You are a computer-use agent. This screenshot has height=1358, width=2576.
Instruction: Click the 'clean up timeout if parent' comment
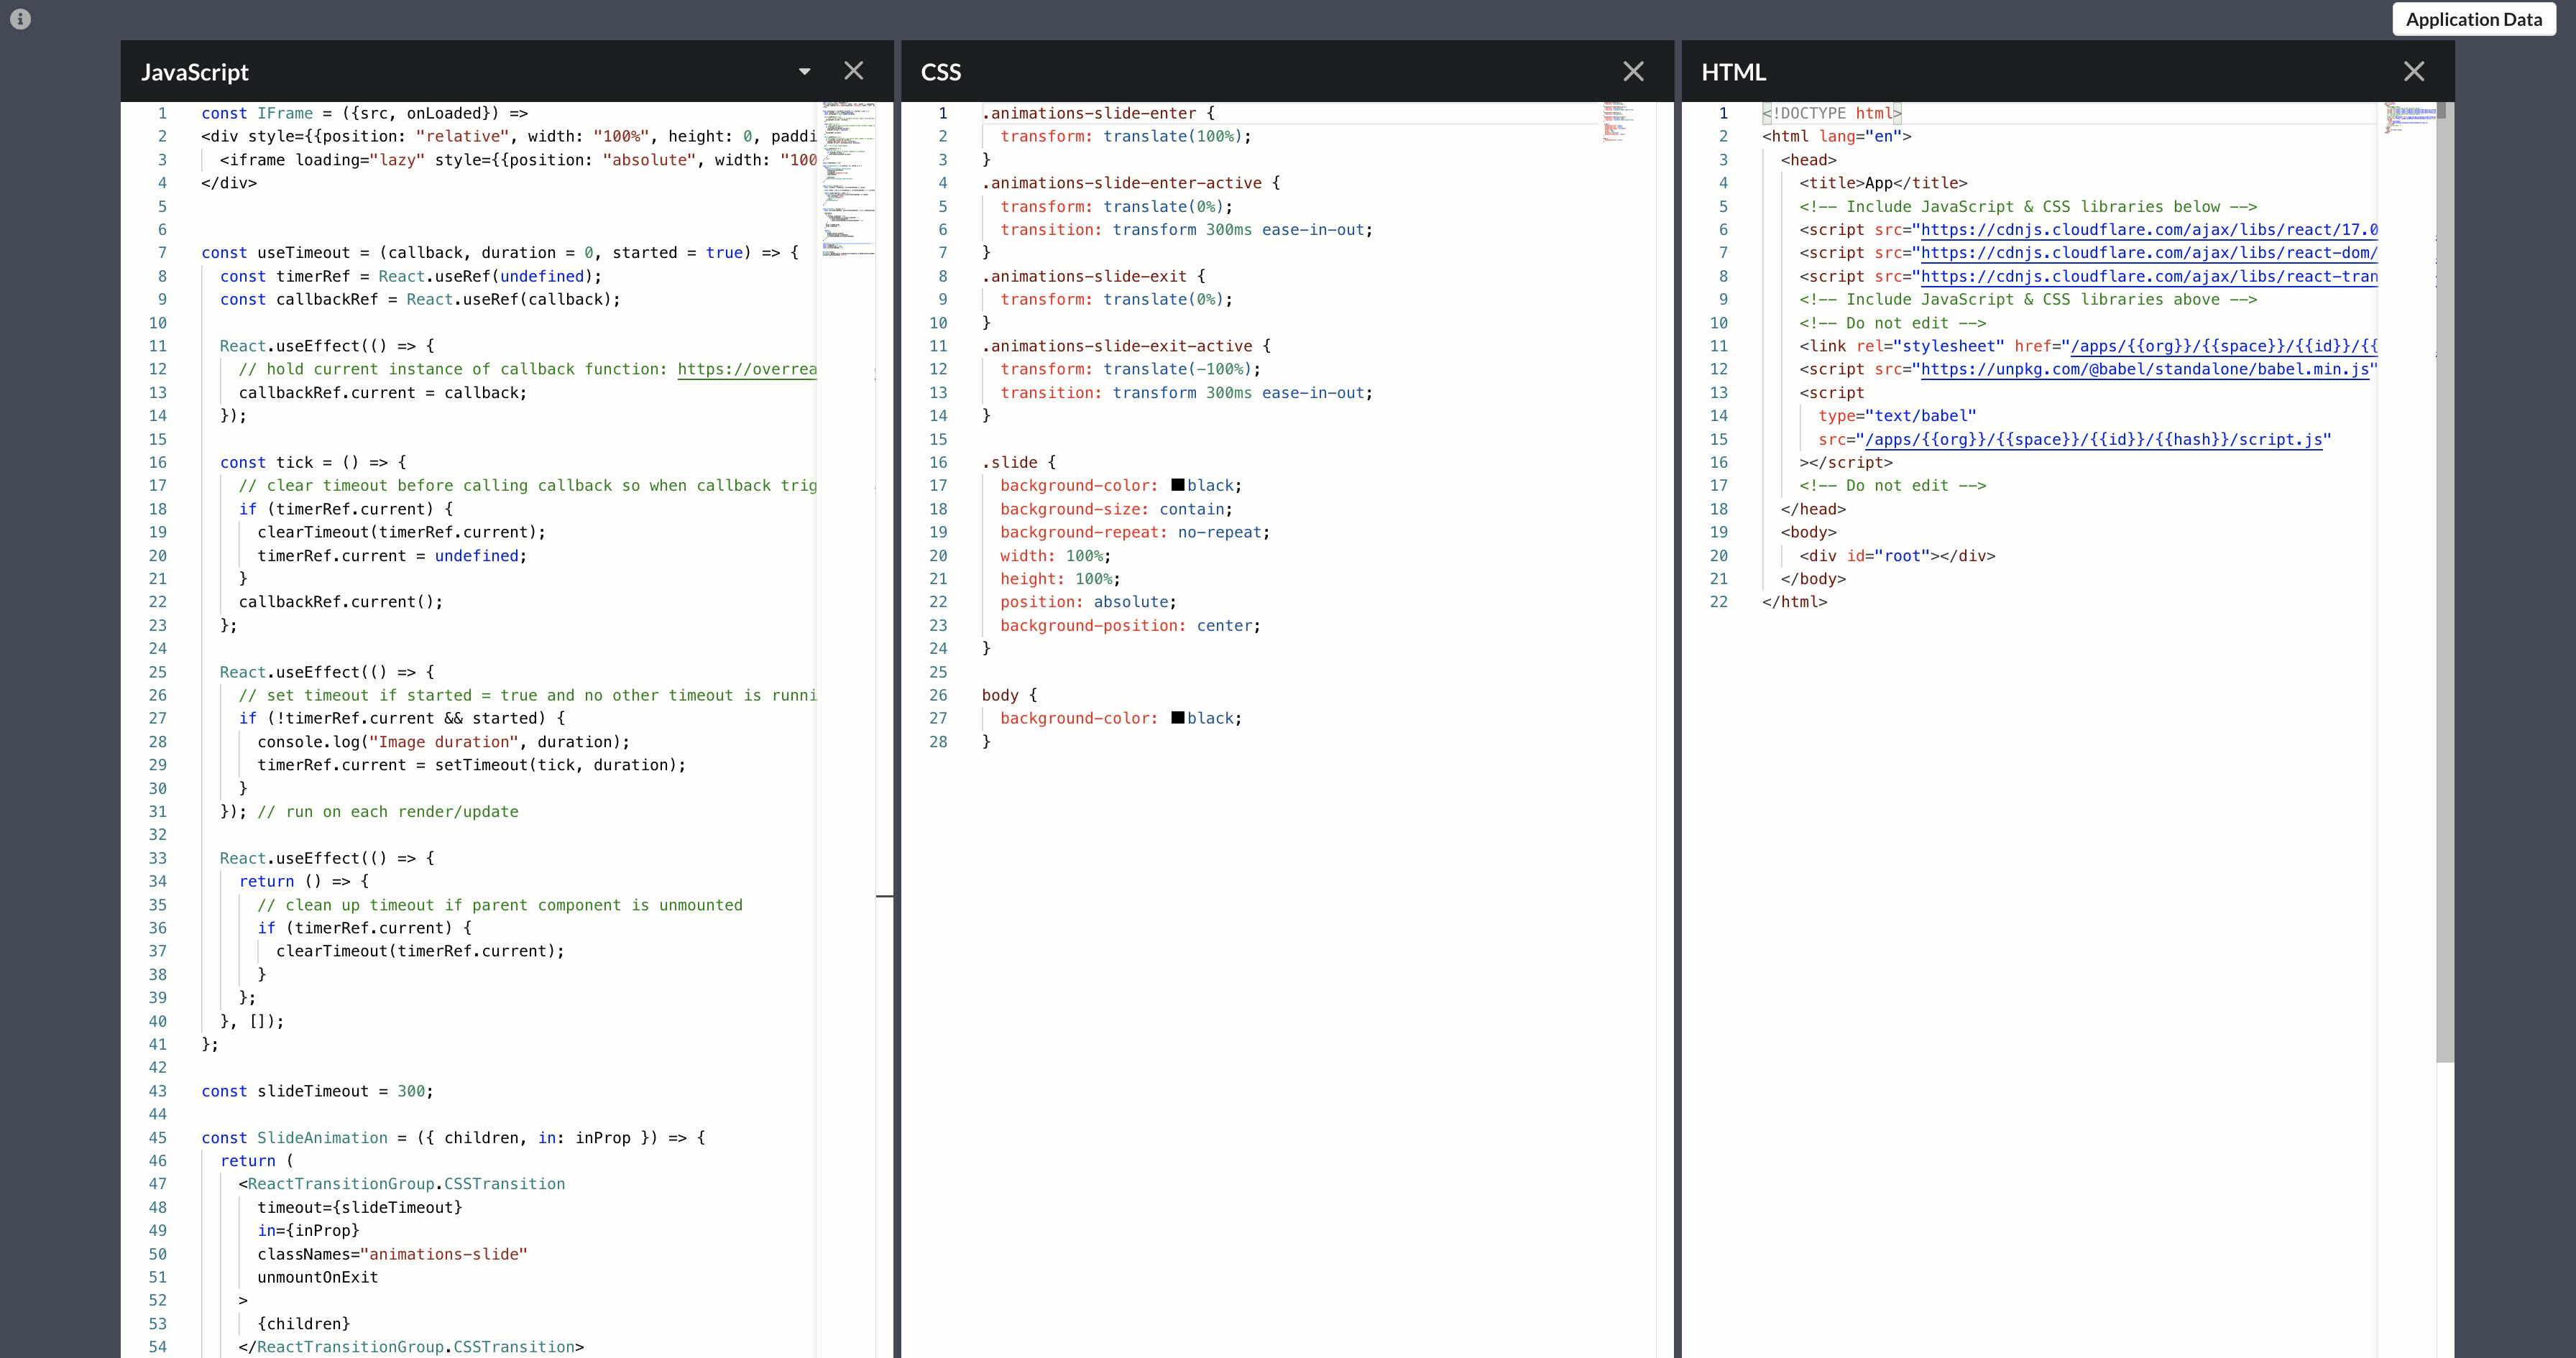pyautogui.click(x=500, y=905)
